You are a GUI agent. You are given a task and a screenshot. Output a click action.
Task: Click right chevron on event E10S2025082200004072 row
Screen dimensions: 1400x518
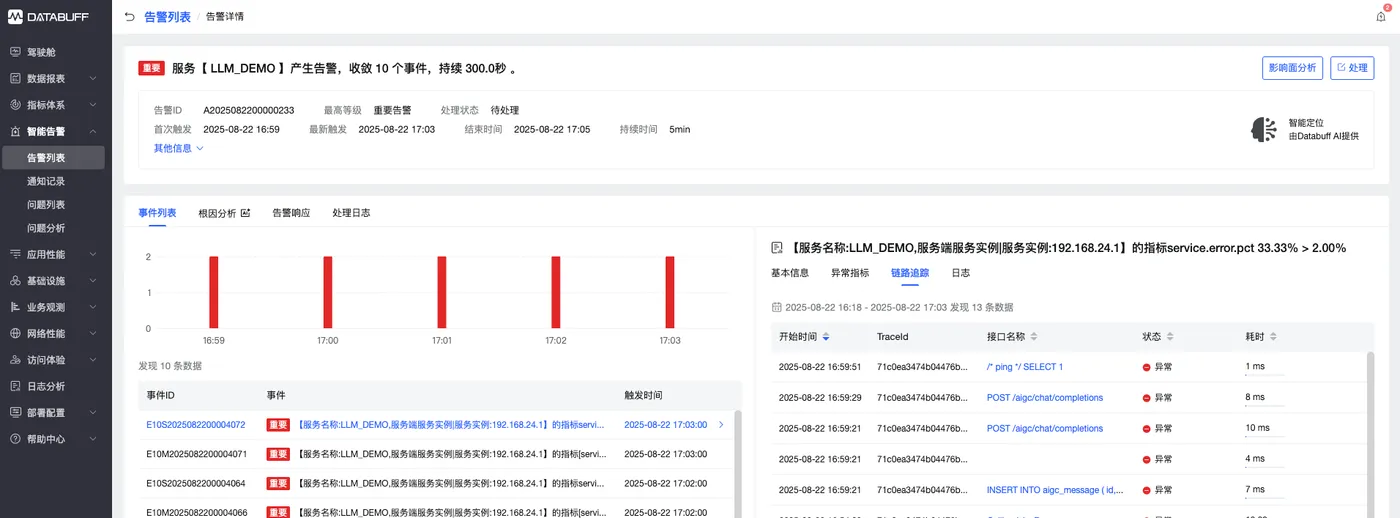[x=721, y=424]
